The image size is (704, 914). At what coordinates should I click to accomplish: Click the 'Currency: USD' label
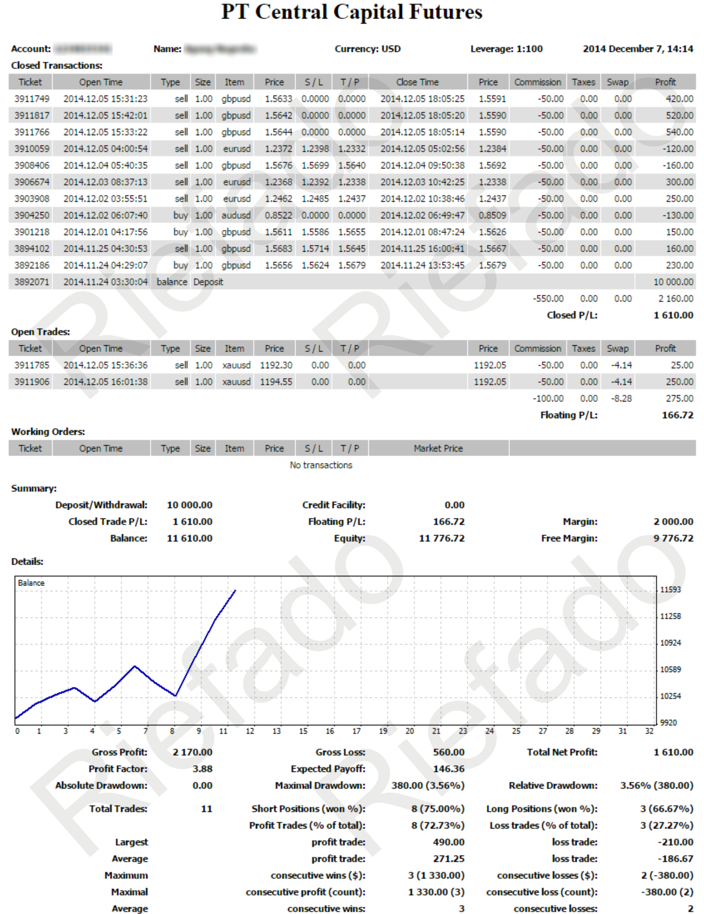click(x=368, y=49)
